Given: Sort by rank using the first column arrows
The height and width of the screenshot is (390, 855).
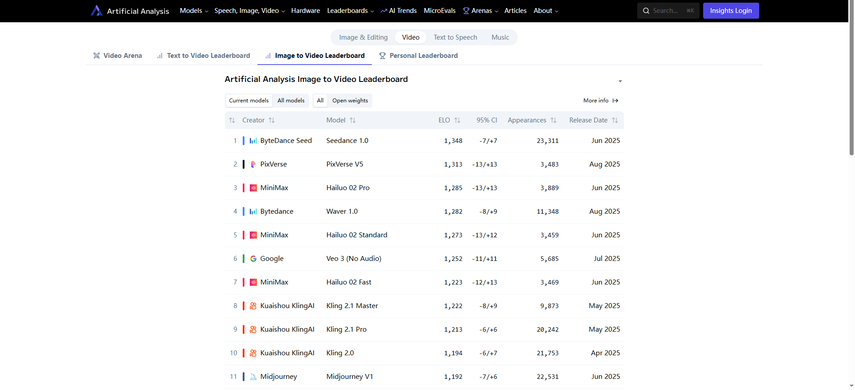Looking at the screenshot, I should 232,120.
